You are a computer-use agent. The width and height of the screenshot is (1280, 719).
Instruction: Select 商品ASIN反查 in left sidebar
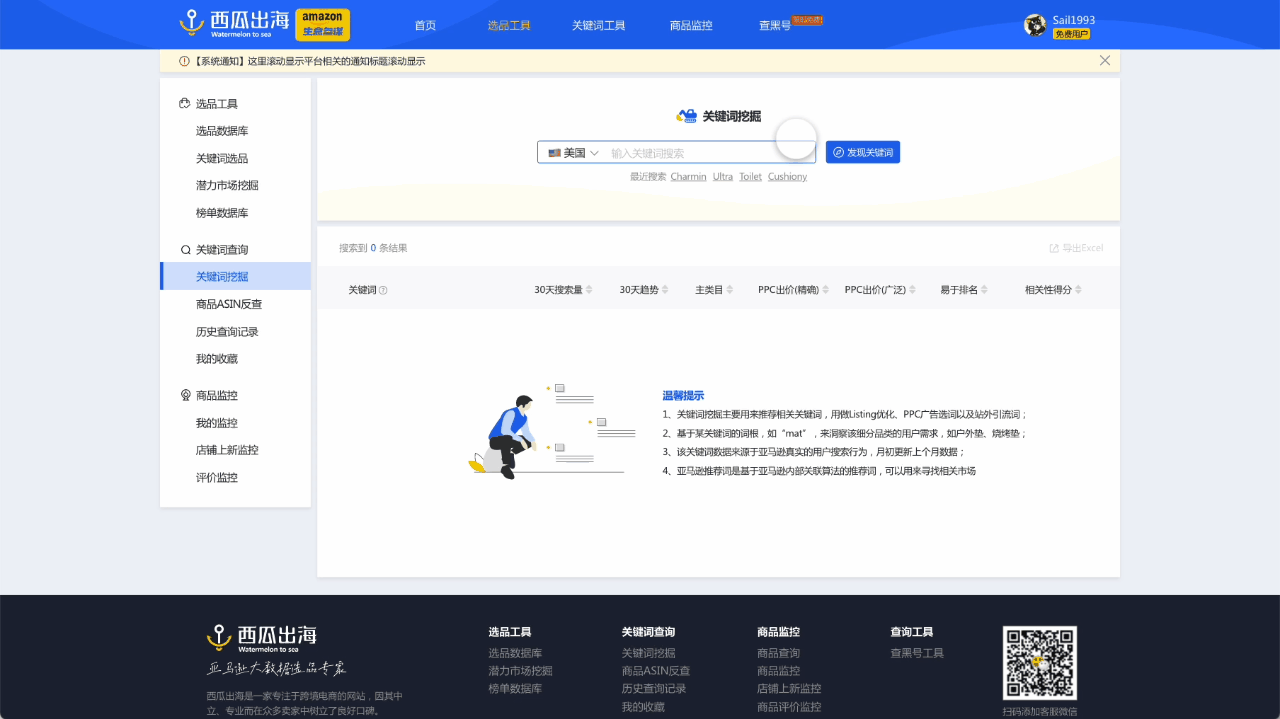(229, 304)
